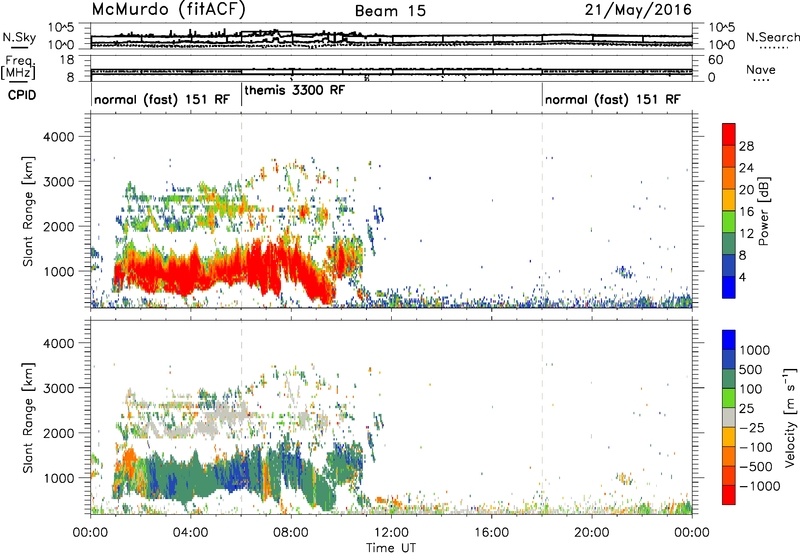
Task: Select the '08:00' time axis tick label
Action: tap(291, 533)
